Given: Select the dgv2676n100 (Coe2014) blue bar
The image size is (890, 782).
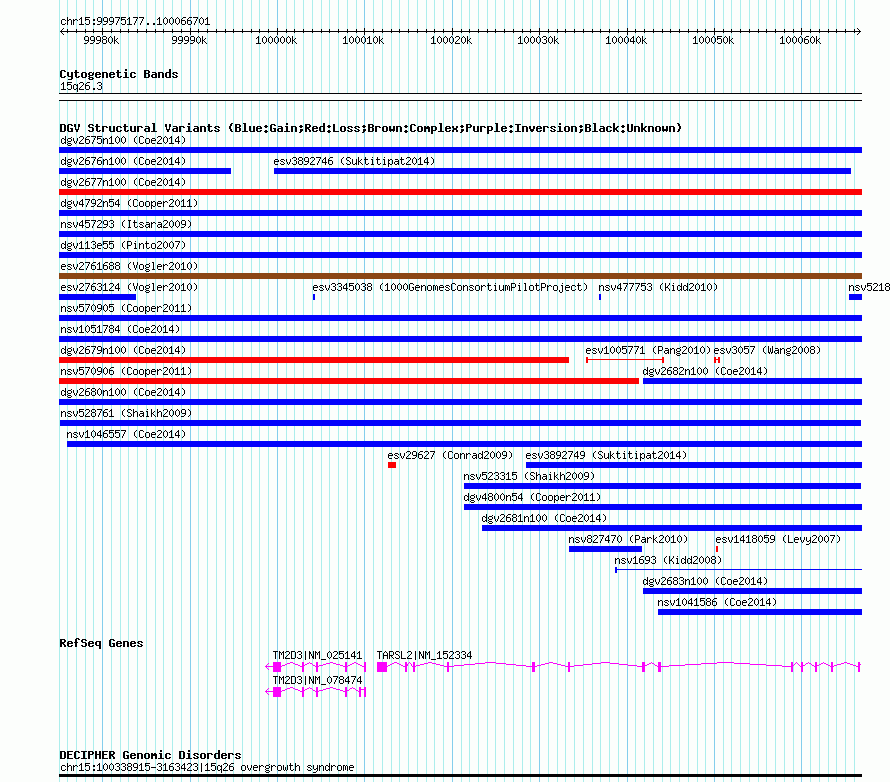Looking at the screenshot, I should 145,171.
